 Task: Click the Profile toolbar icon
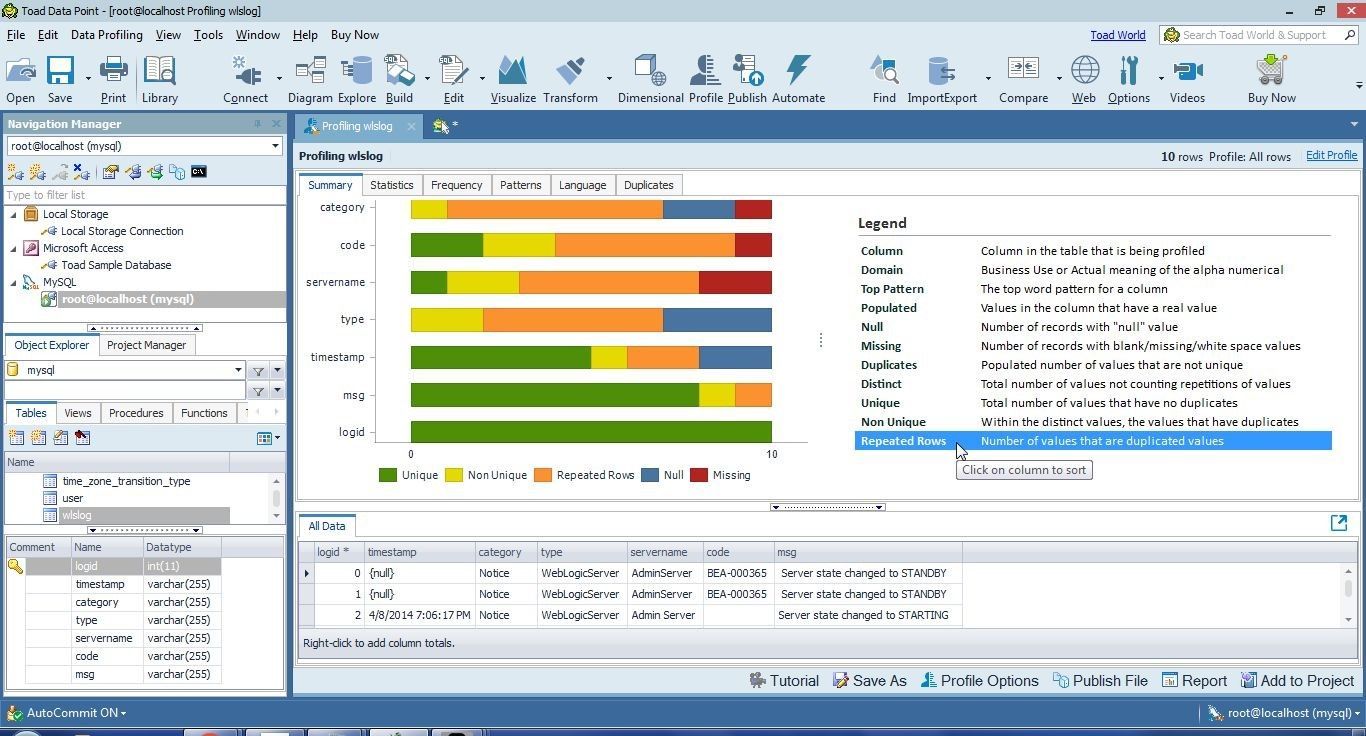point(705,71)
